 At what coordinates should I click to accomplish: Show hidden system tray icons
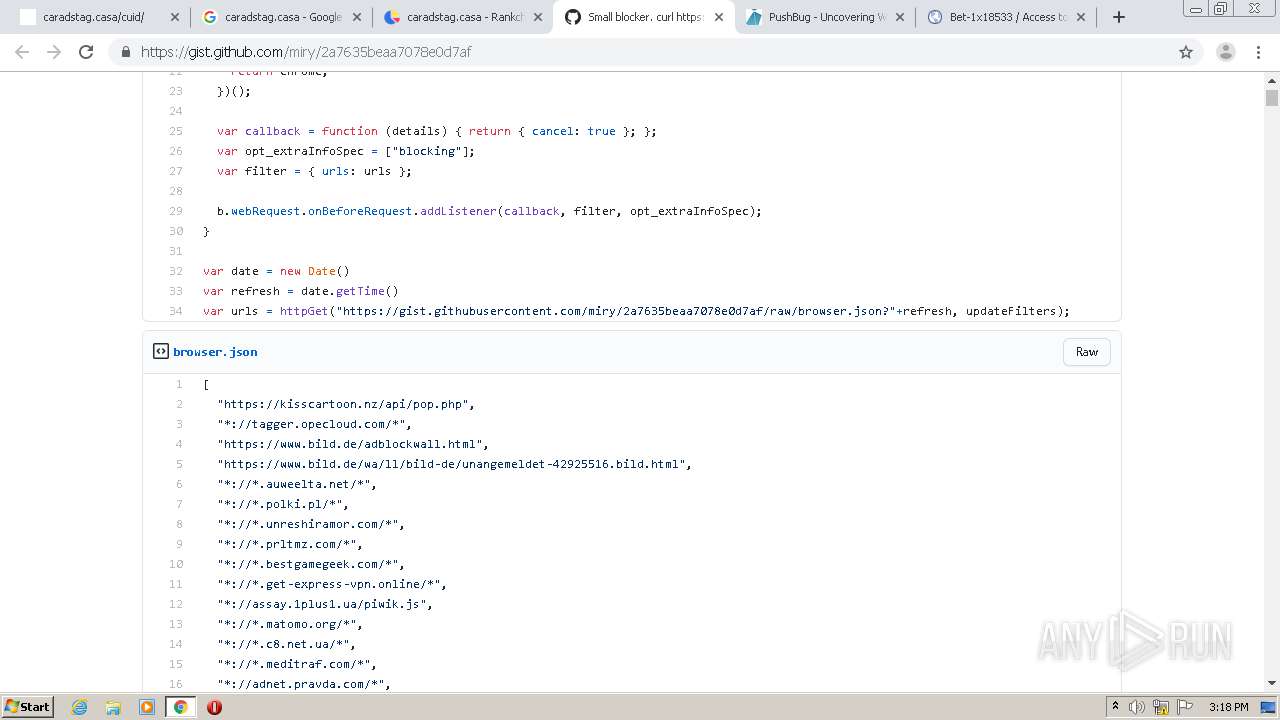1115,707
